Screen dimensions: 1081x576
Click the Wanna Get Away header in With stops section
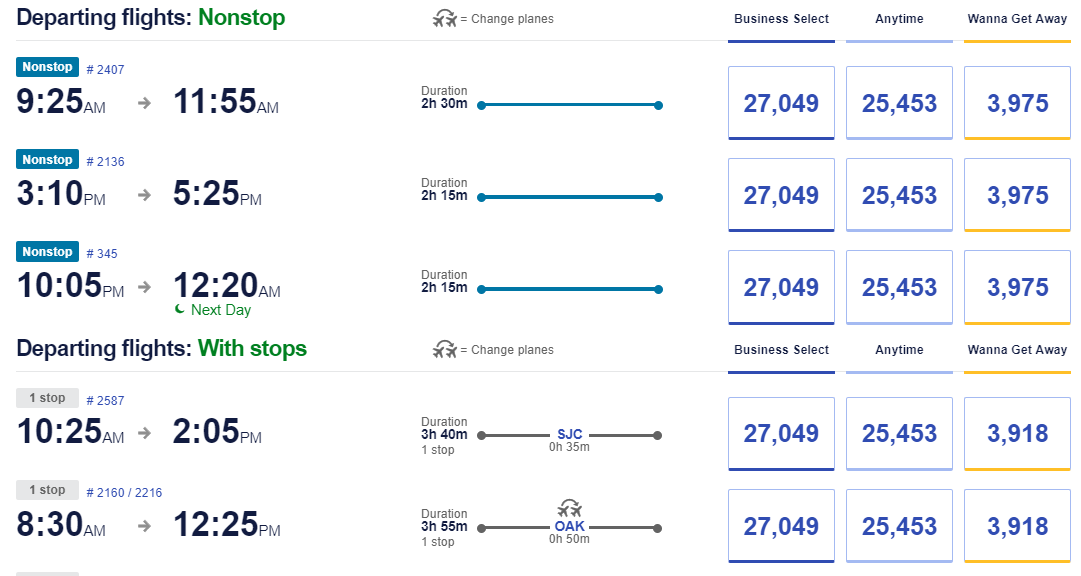pos(1017,350)
